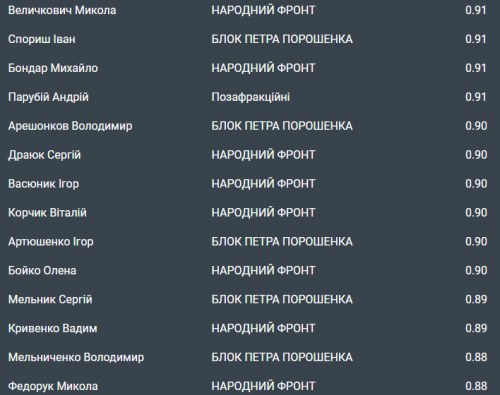Select Бойко Олена in the list
500x395 pixels.
(x=42, y=270)
